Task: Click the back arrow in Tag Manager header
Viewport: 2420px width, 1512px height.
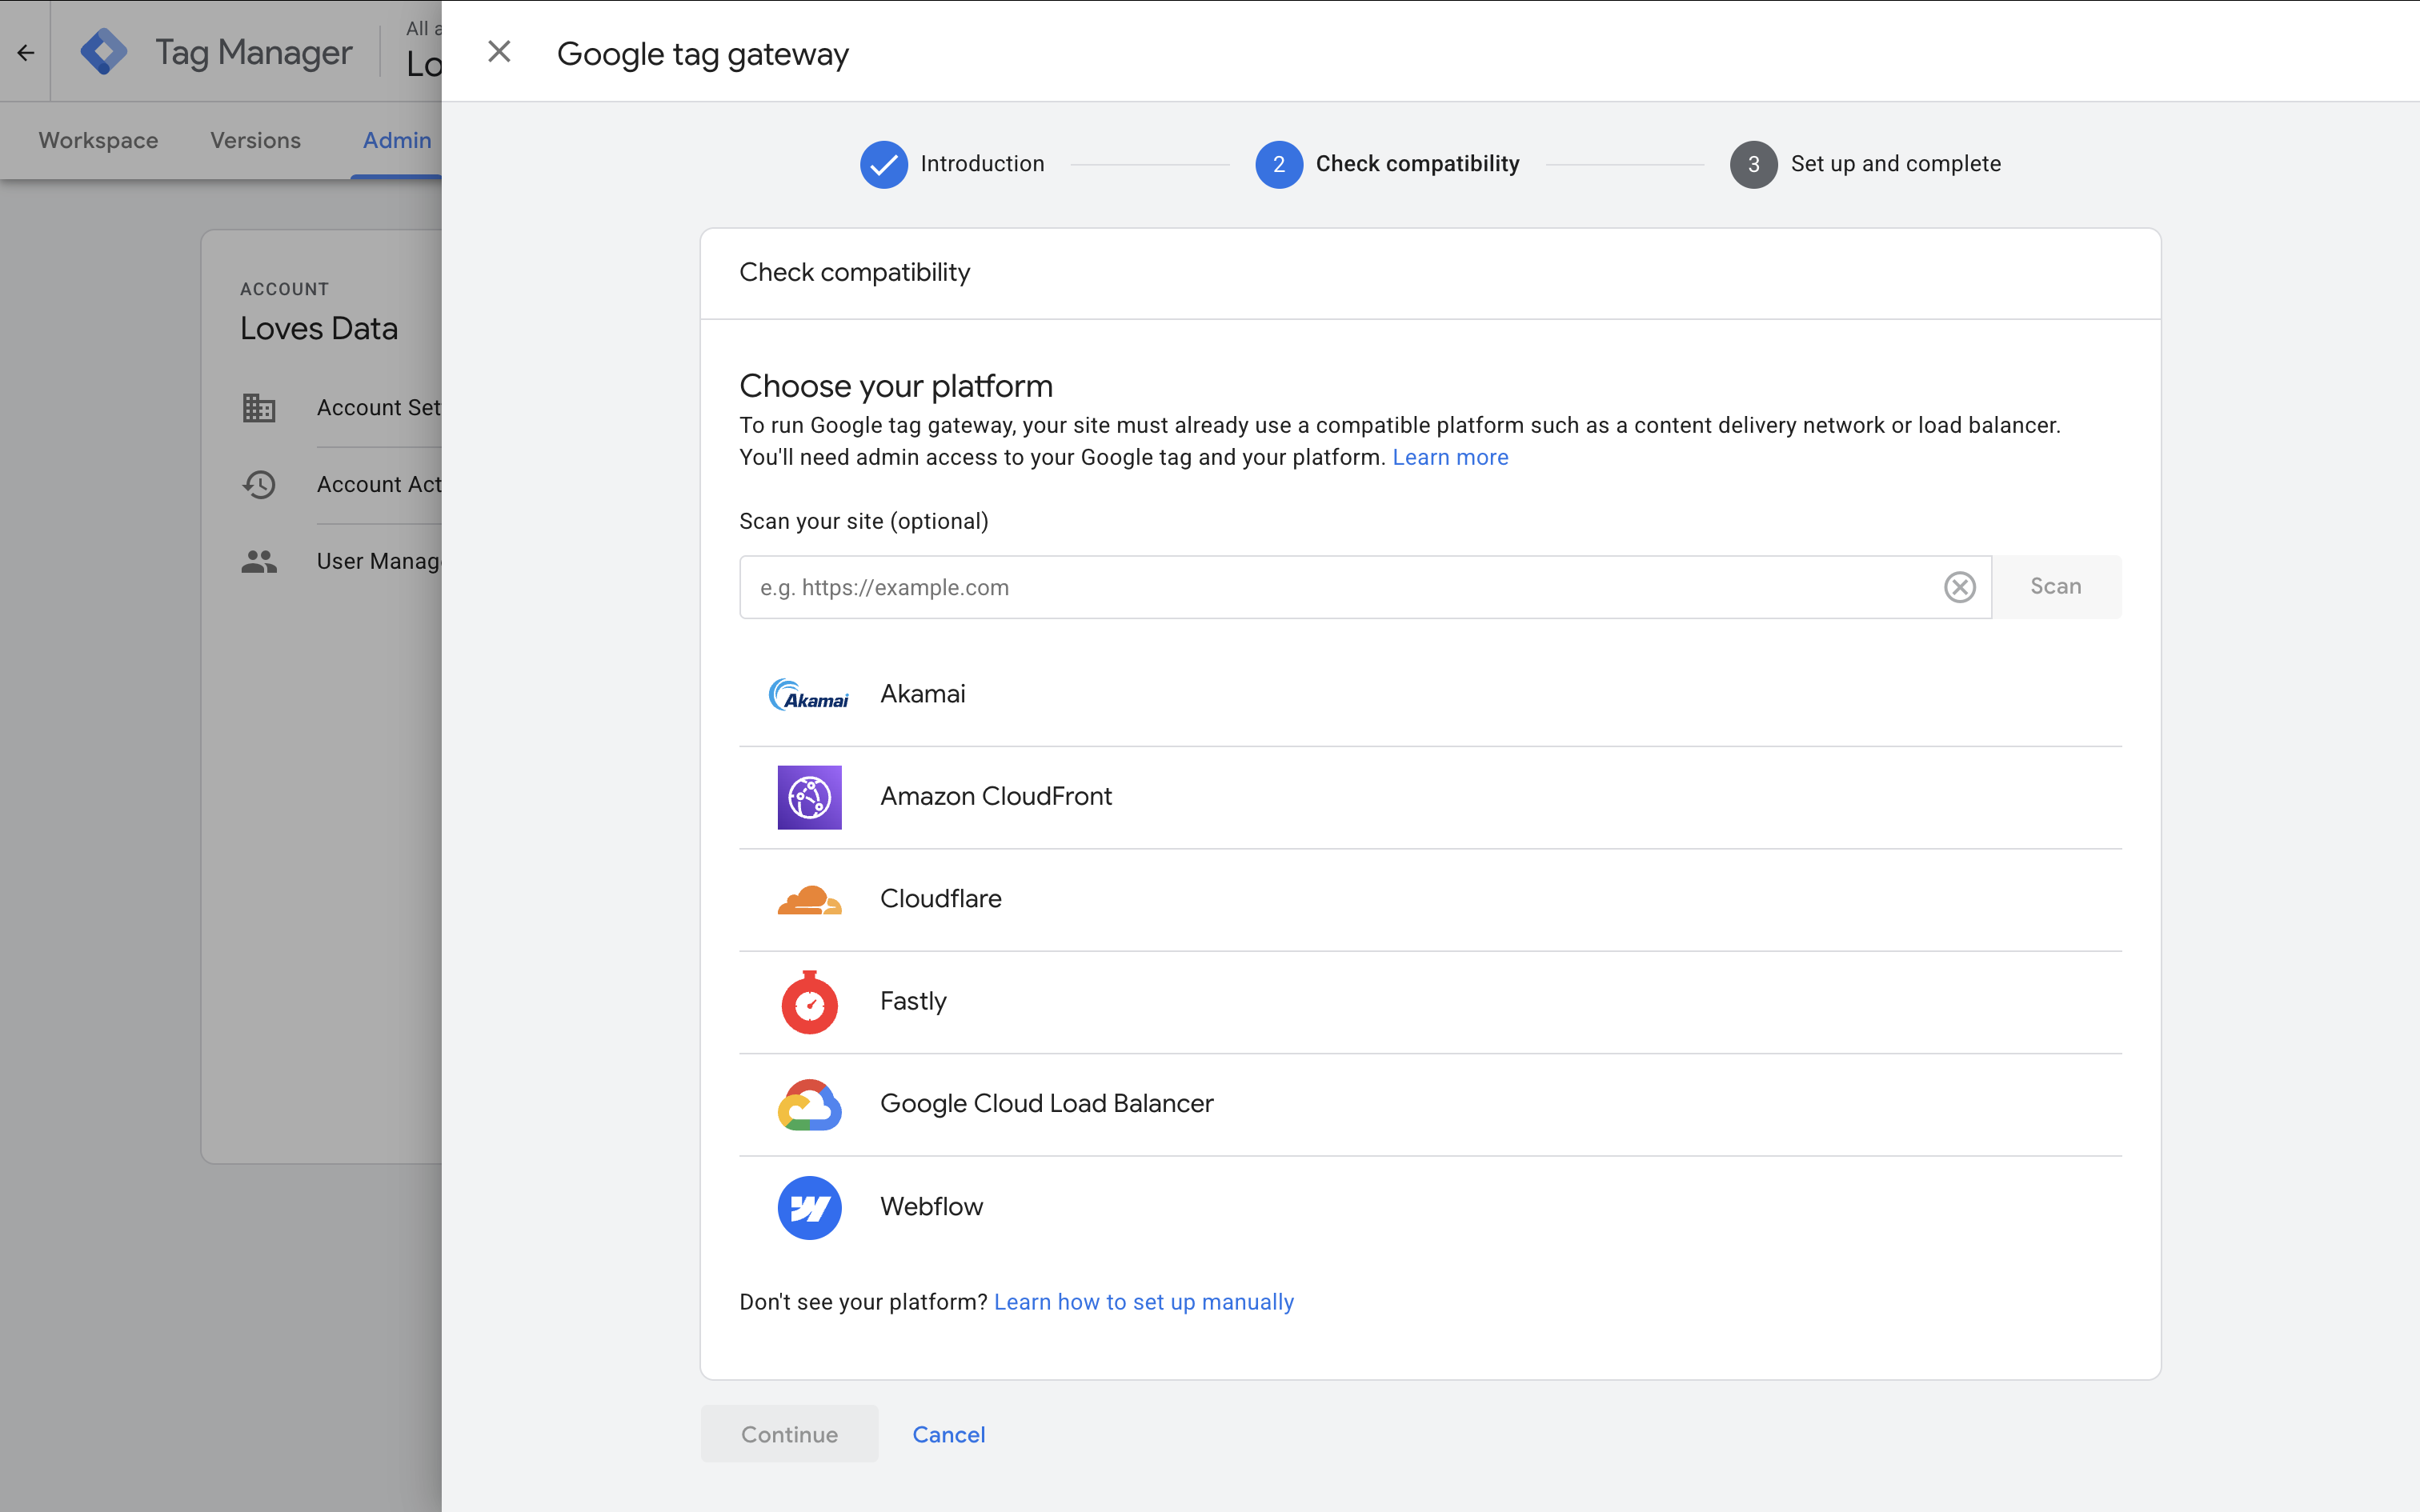Action: (26, 52)
